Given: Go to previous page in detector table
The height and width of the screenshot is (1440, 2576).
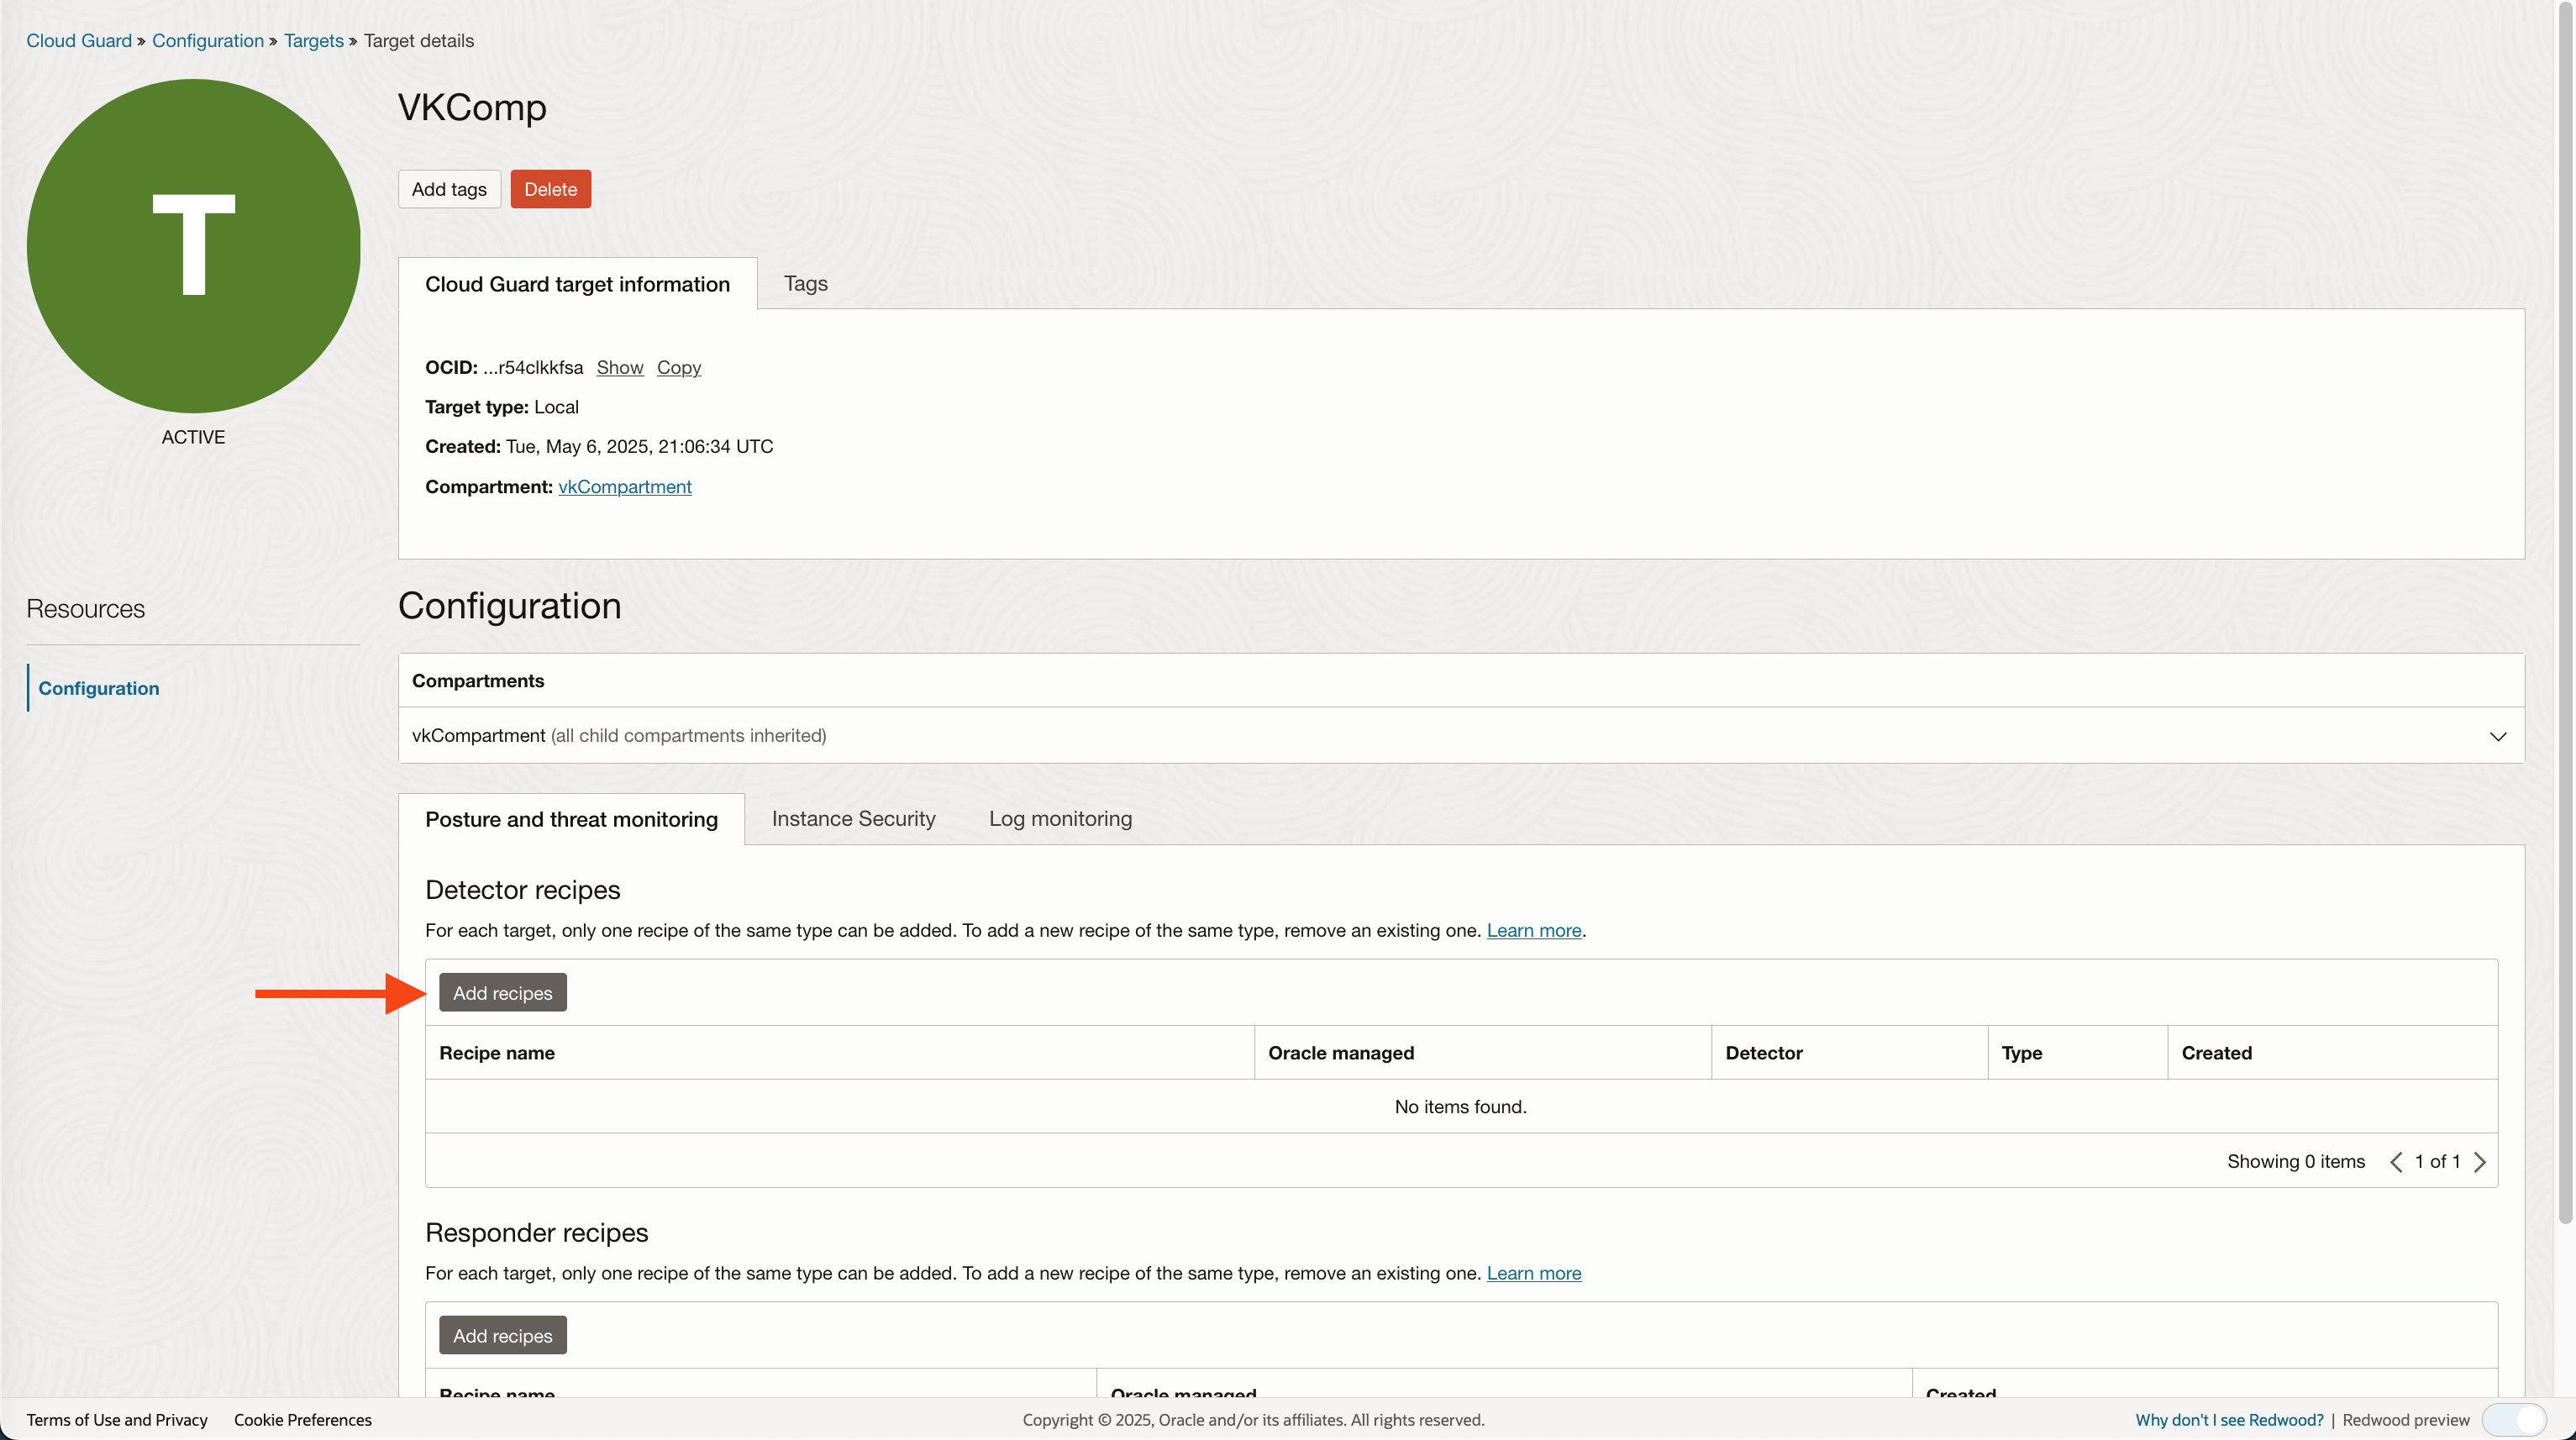Looking at the screenshot, I should point(2396,1161).
